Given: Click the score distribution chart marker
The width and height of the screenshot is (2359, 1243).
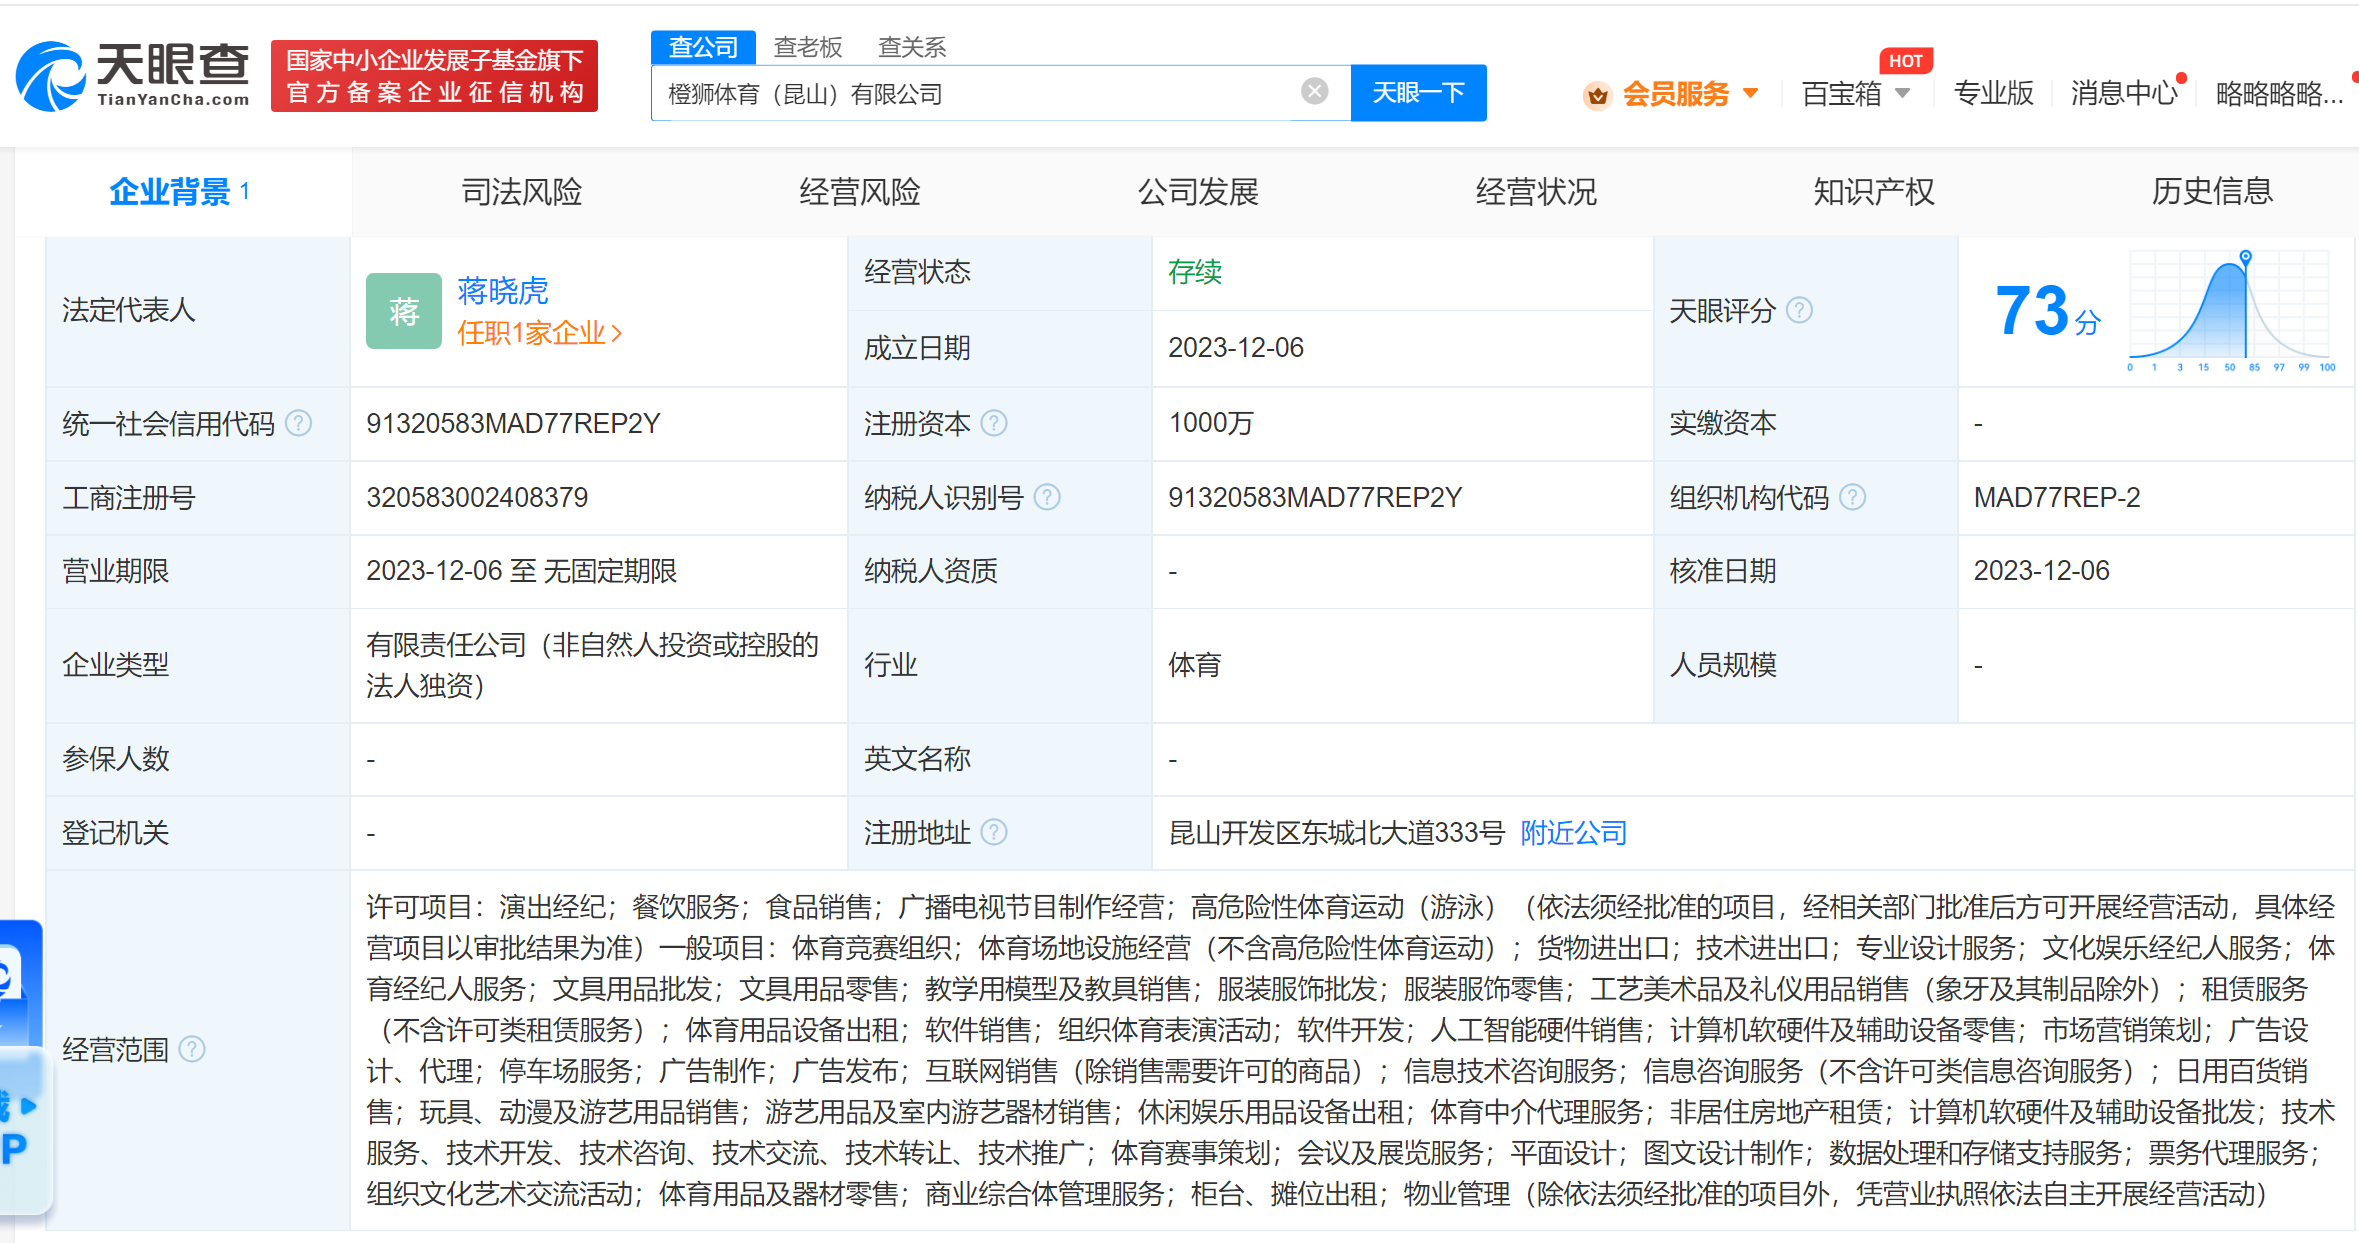Looking at the screenshot, I should (x=2245, y=258).
